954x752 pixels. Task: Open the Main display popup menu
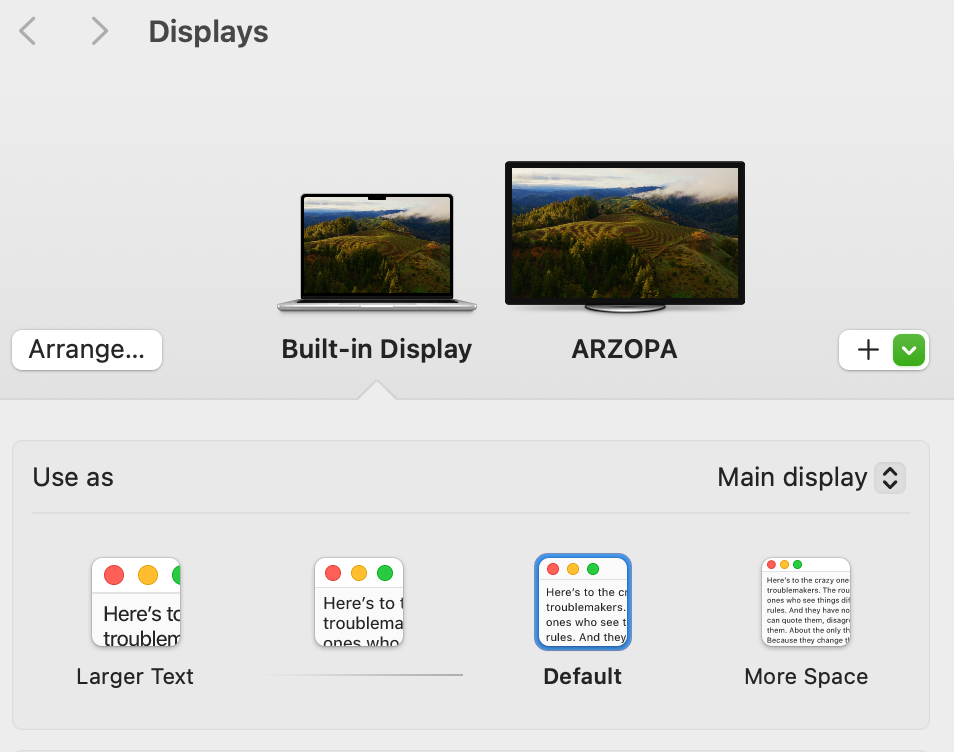[811, 478]
